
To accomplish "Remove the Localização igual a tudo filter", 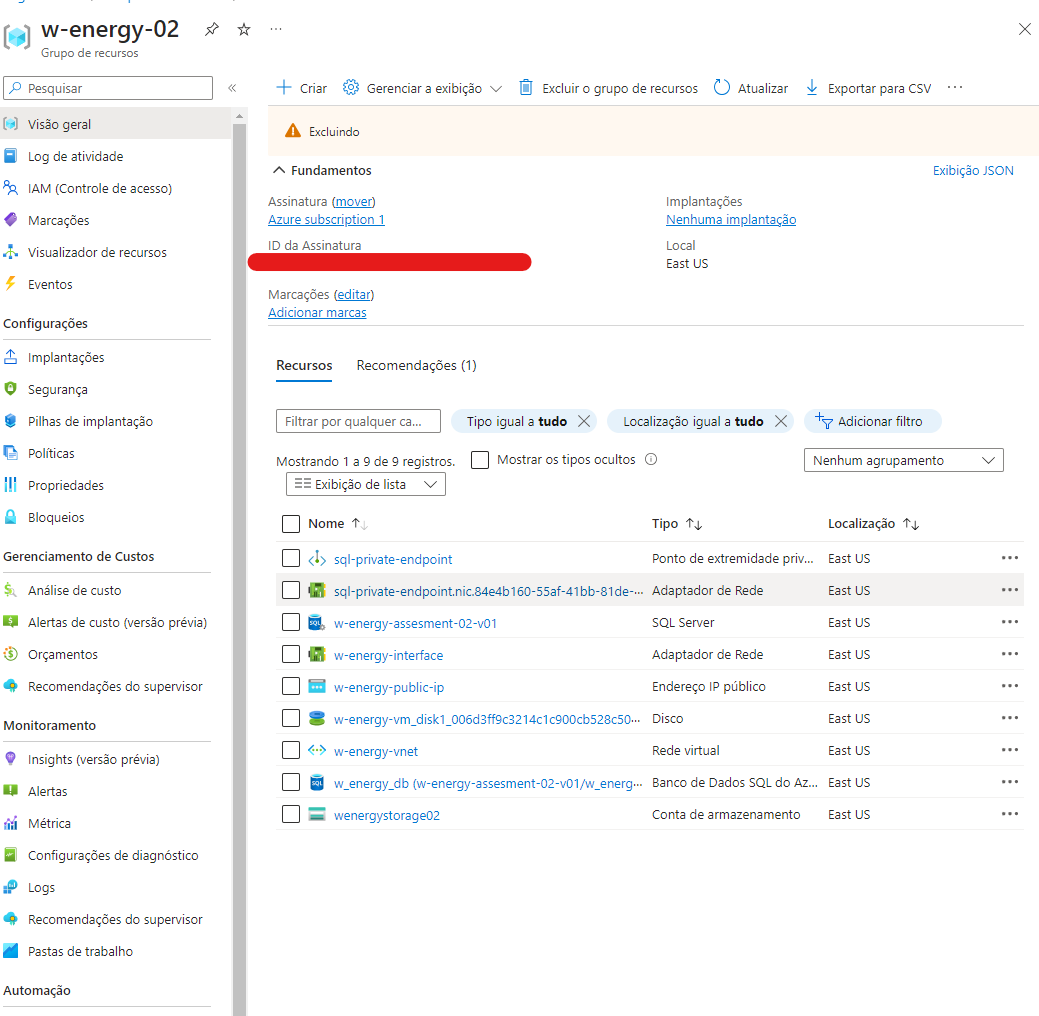I will (781, 422).
